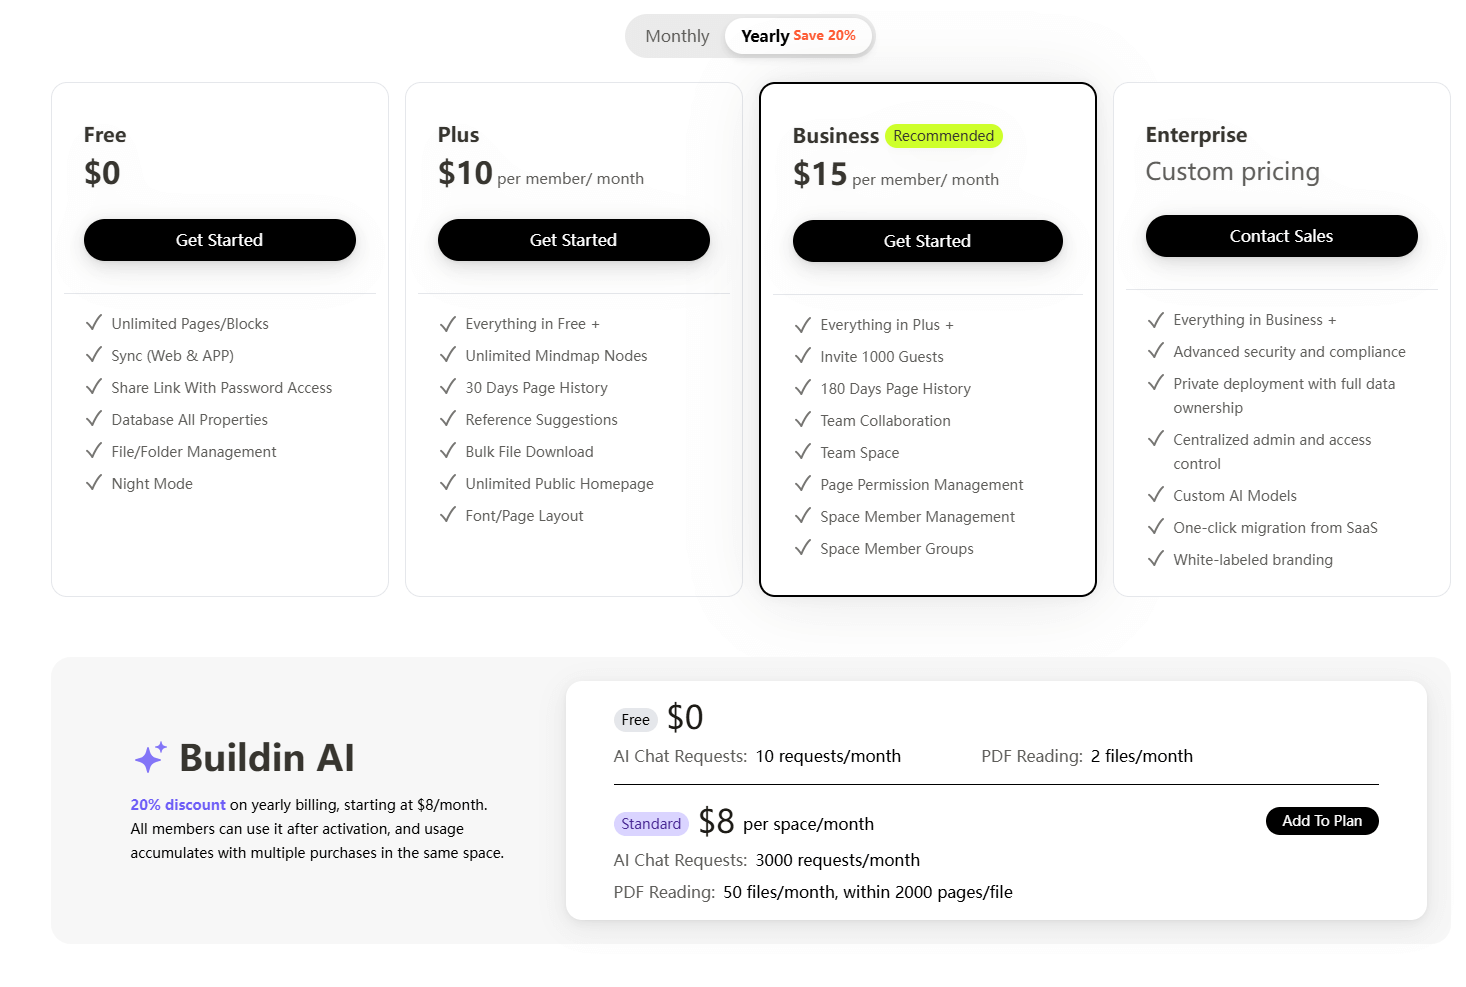Click the Plus plan $10 price
The image size is (1466, 987).
coord(465,172)
